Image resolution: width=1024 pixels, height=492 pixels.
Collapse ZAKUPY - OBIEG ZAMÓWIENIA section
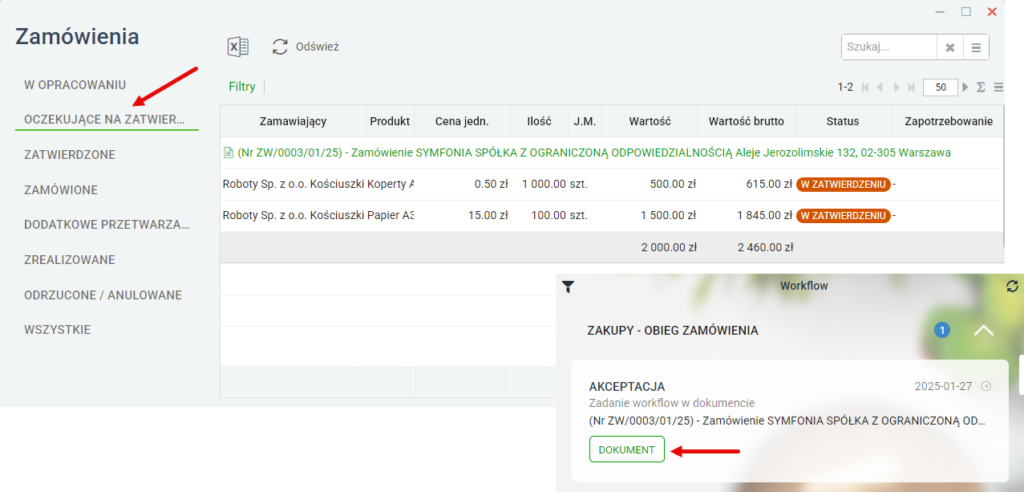[984, 331]
